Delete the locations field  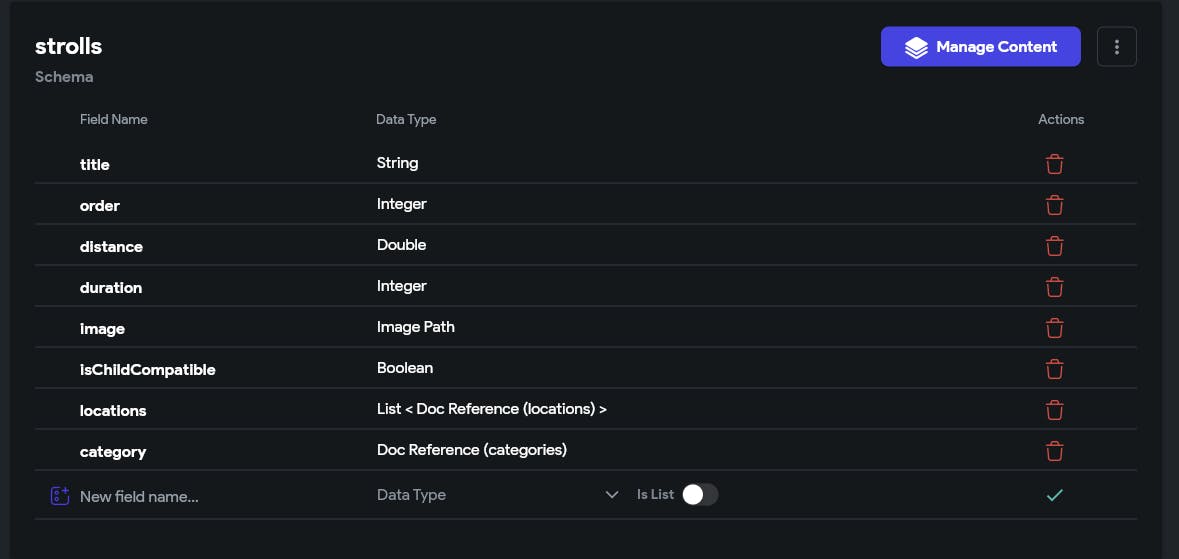click(x=1054, y=410)
